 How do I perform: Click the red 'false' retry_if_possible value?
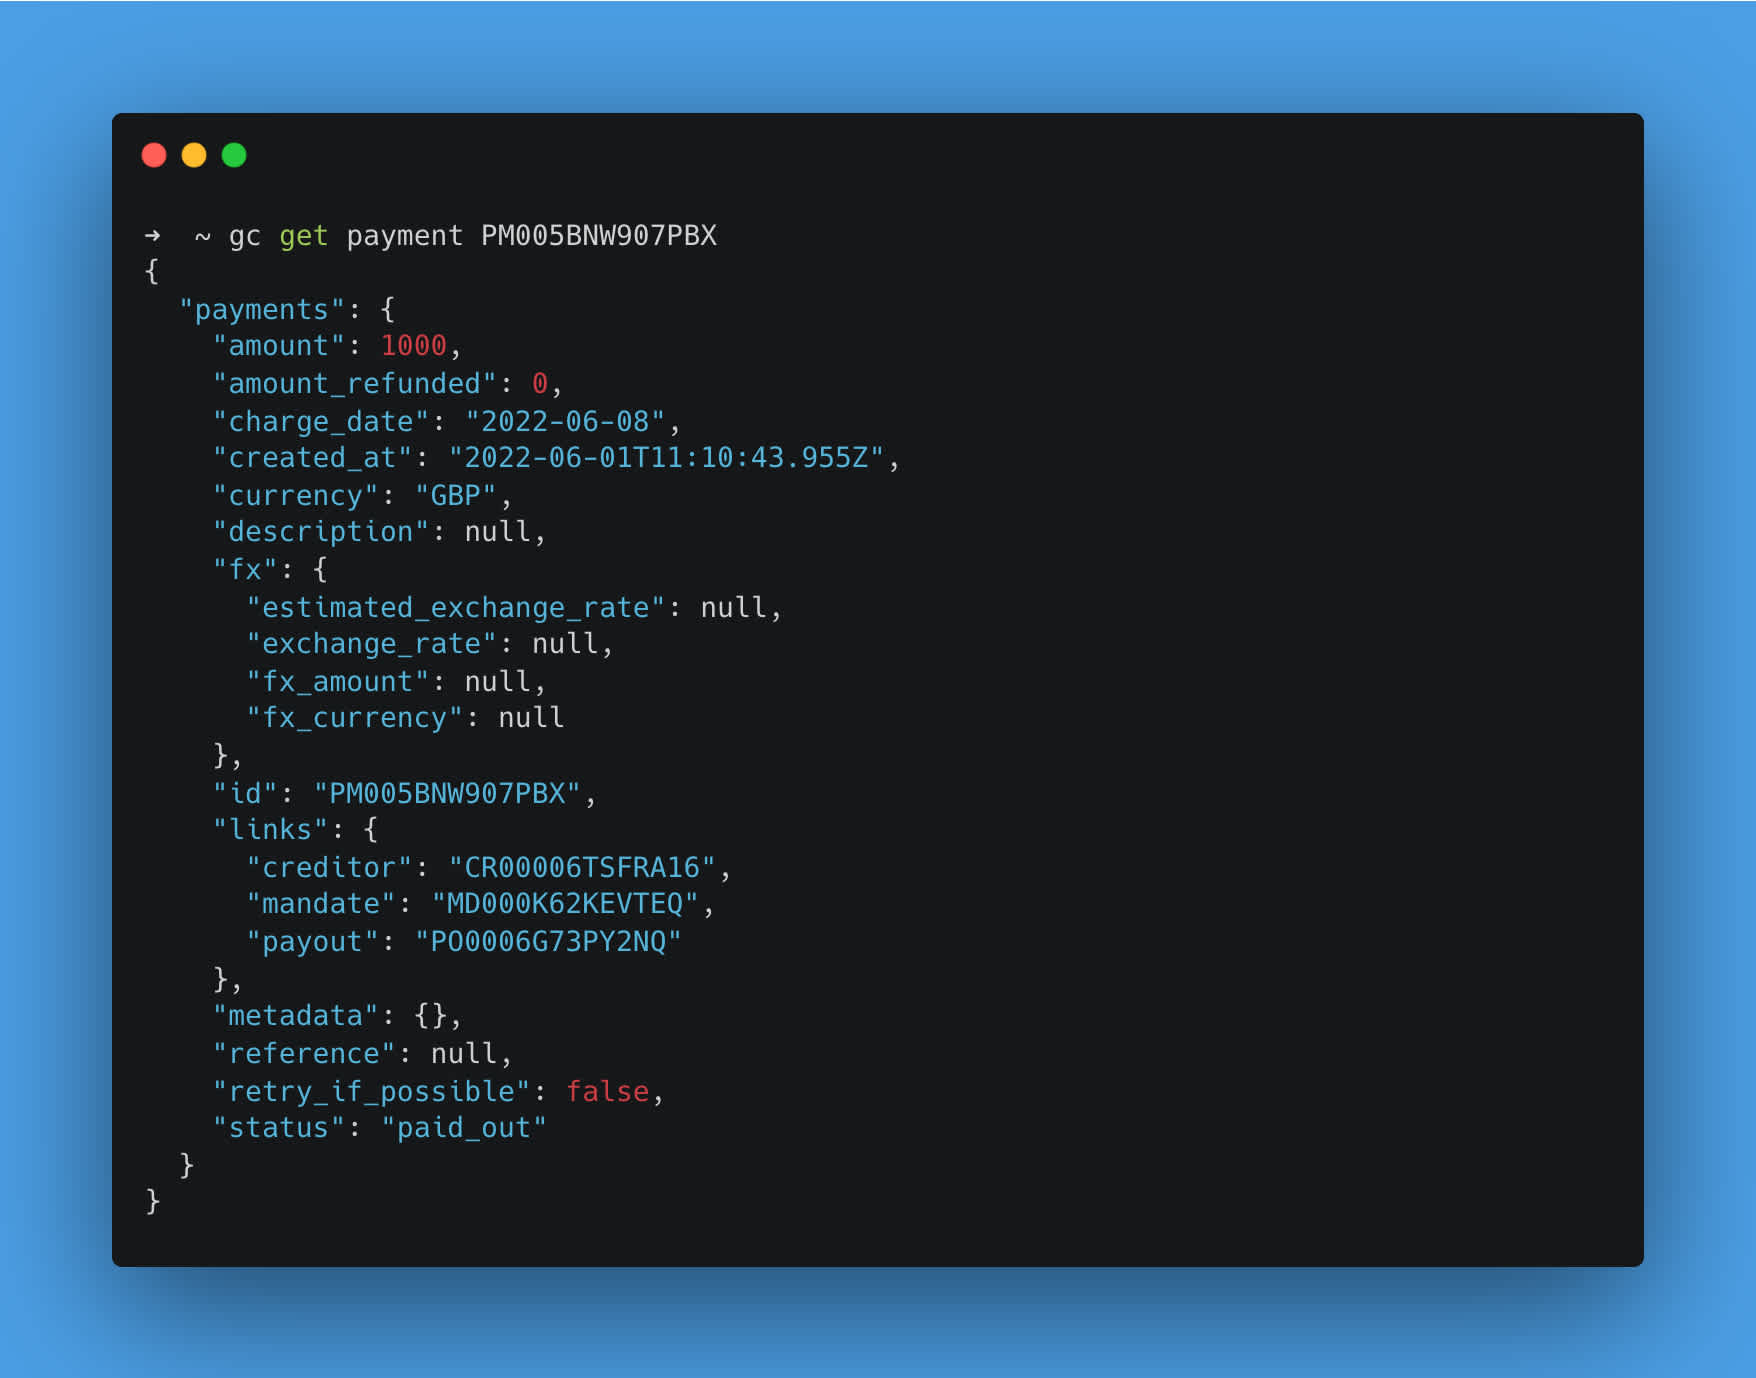tap(607, 1092)
